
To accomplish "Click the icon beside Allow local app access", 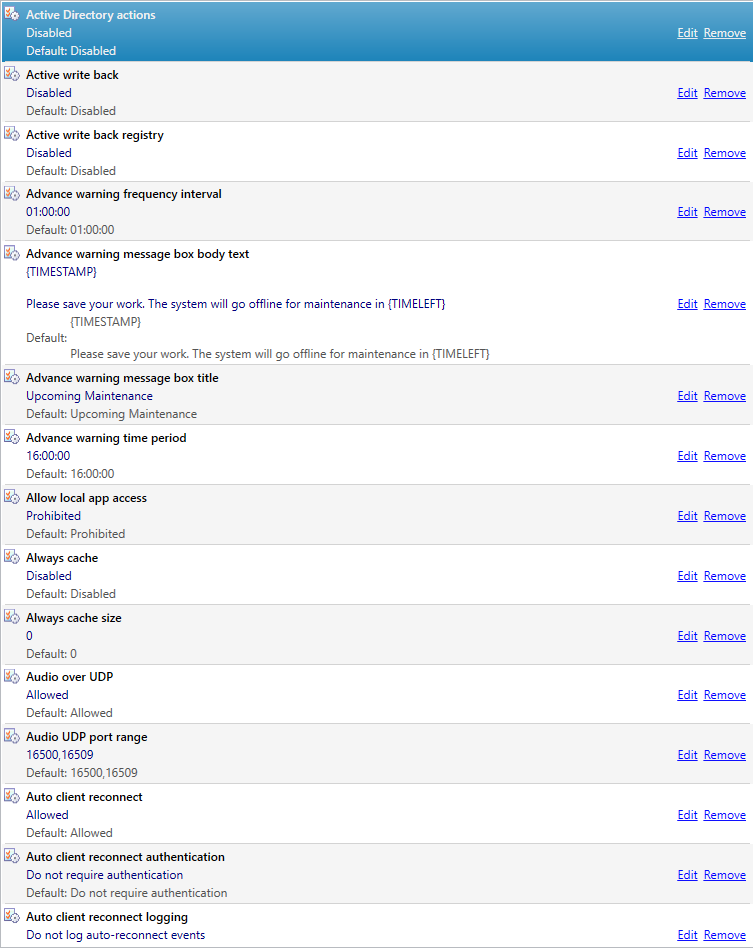I will pos(13,498).
